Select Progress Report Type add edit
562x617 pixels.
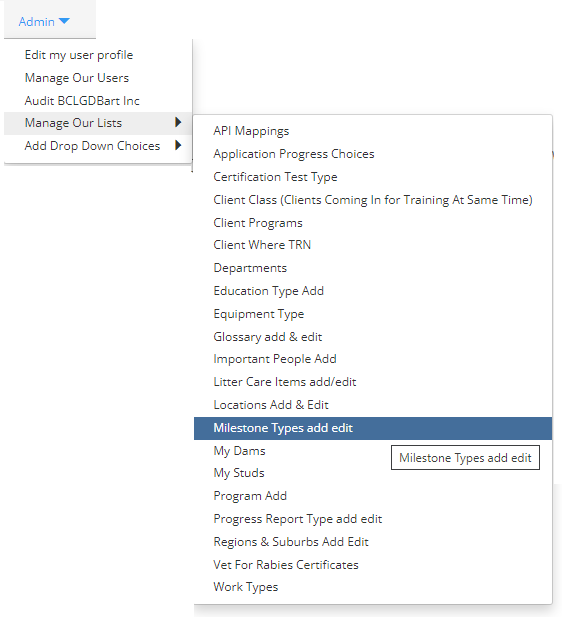[298, 519]
